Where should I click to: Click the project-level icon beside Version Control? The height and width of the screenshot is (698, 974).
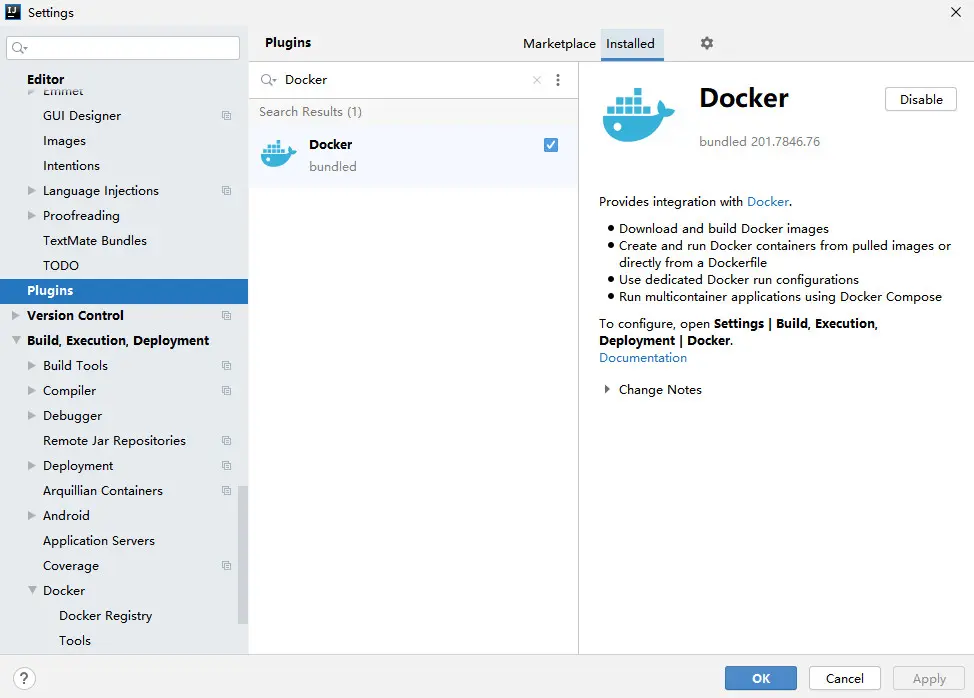click(x=226, y=315)
